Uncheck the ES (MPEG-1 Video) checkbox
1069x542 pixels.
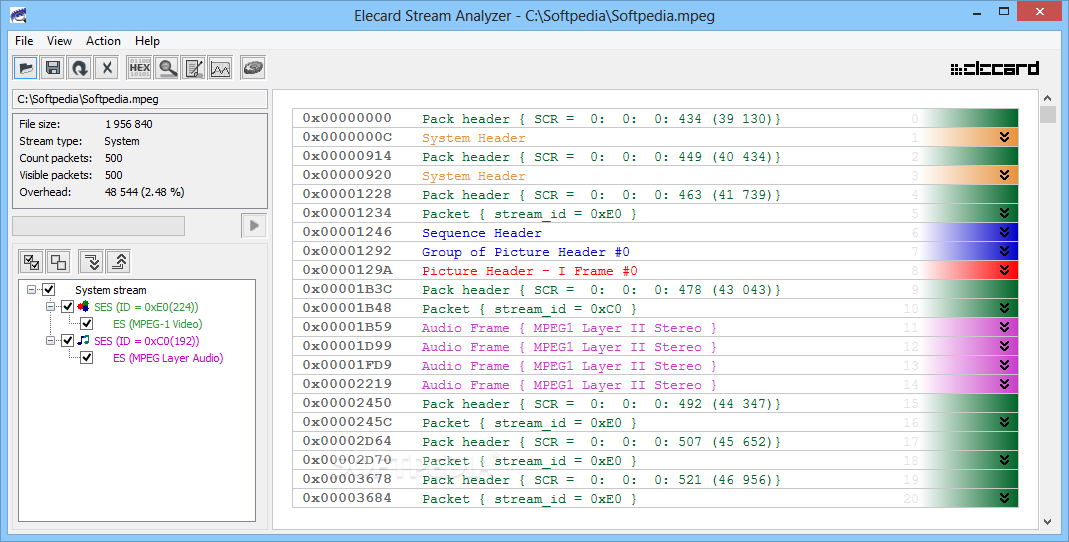87,324
